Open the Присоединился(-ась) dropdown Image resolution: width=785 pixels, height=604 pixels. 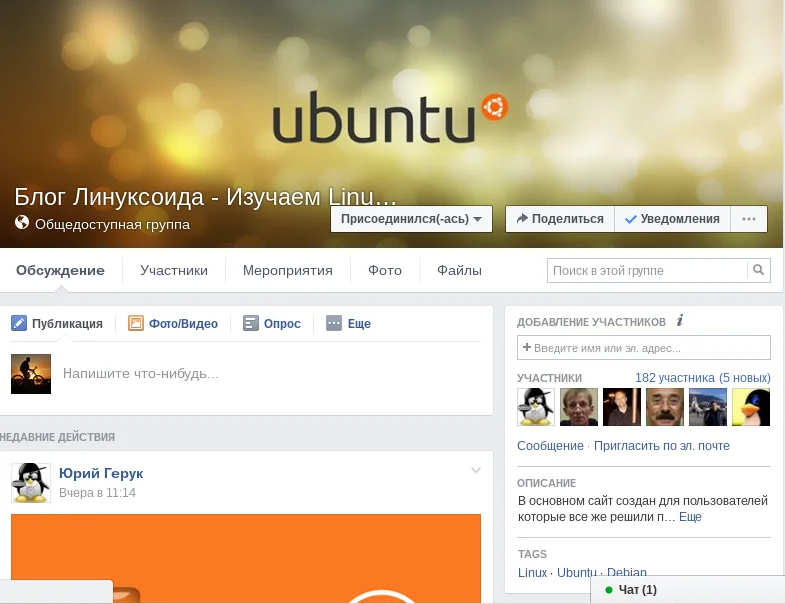pos(411,219)
